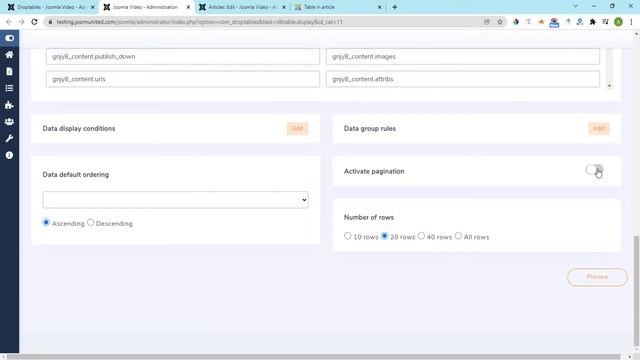Viewport: 640px width, 360px height.
Task: Select the content.publish_down column field
Action: (183, 56)
